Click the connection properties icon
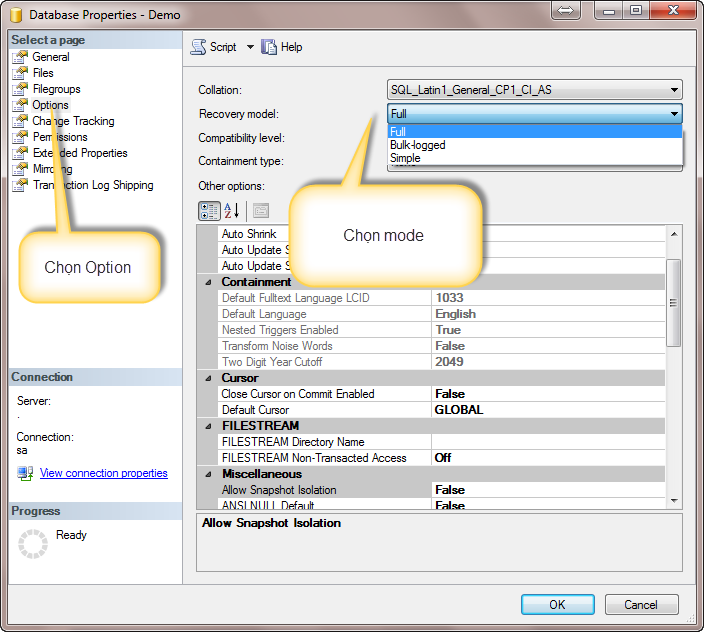Image resolution: width=704 pixels, height=632 pixels. pos(25,473)
